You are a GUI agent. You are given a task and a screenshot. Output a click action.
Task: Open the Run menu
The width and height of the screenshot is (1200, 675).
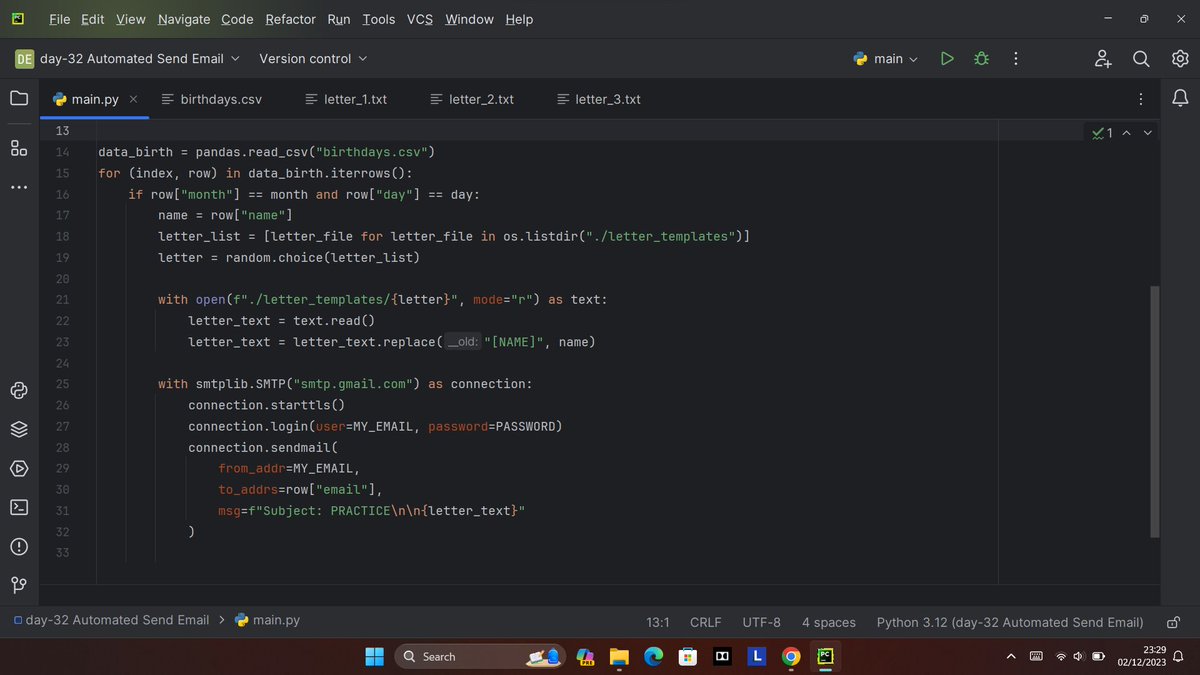(339, 19)
